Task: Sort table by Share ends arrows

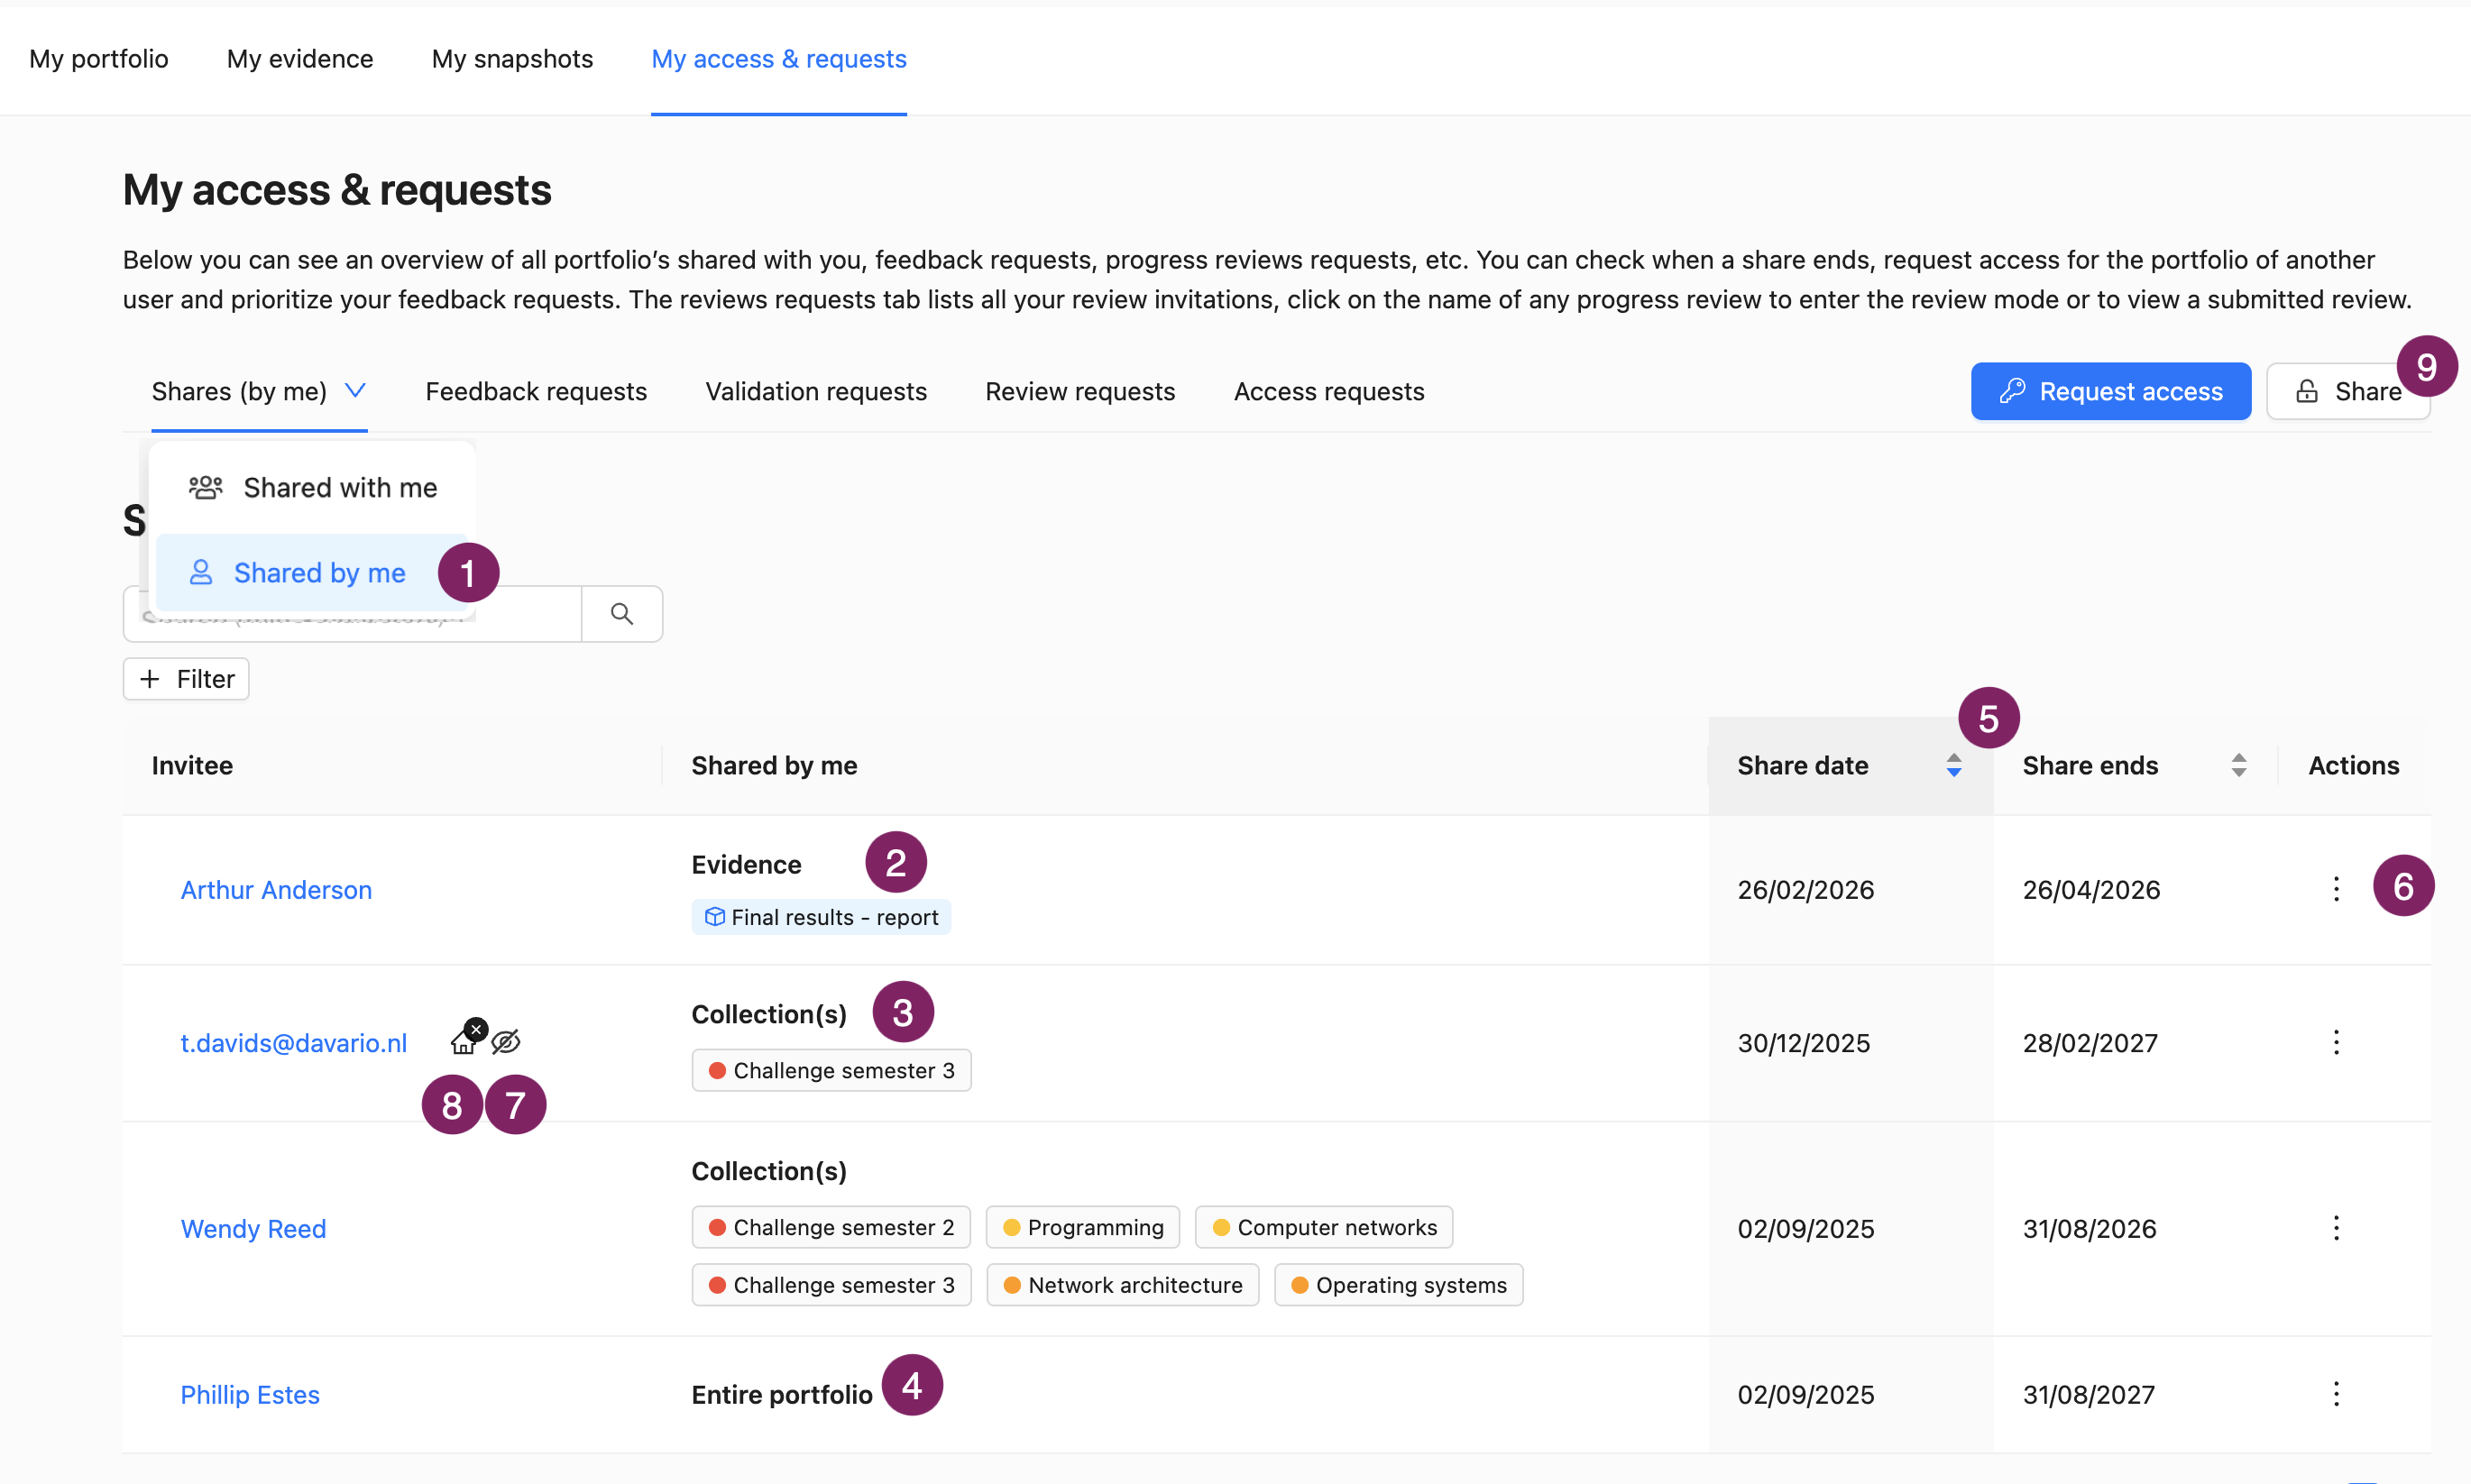Action: pos(2239,766)
